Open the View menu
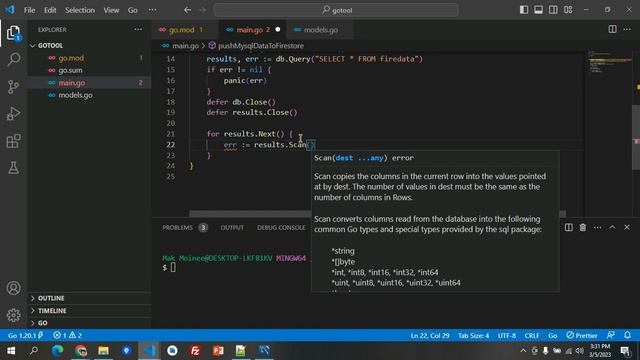 [111, 10]
